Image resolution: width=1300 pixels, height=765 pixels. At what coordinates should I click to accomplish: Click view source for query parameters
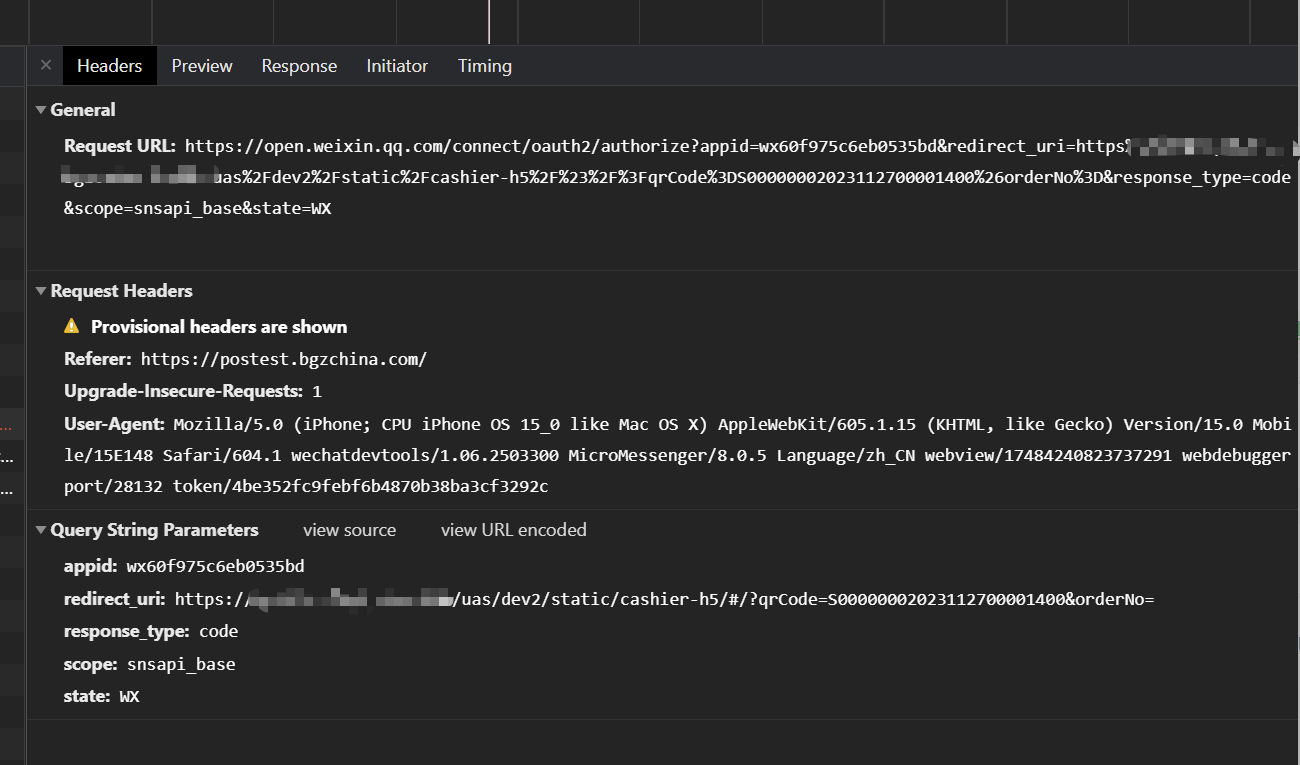349,530
